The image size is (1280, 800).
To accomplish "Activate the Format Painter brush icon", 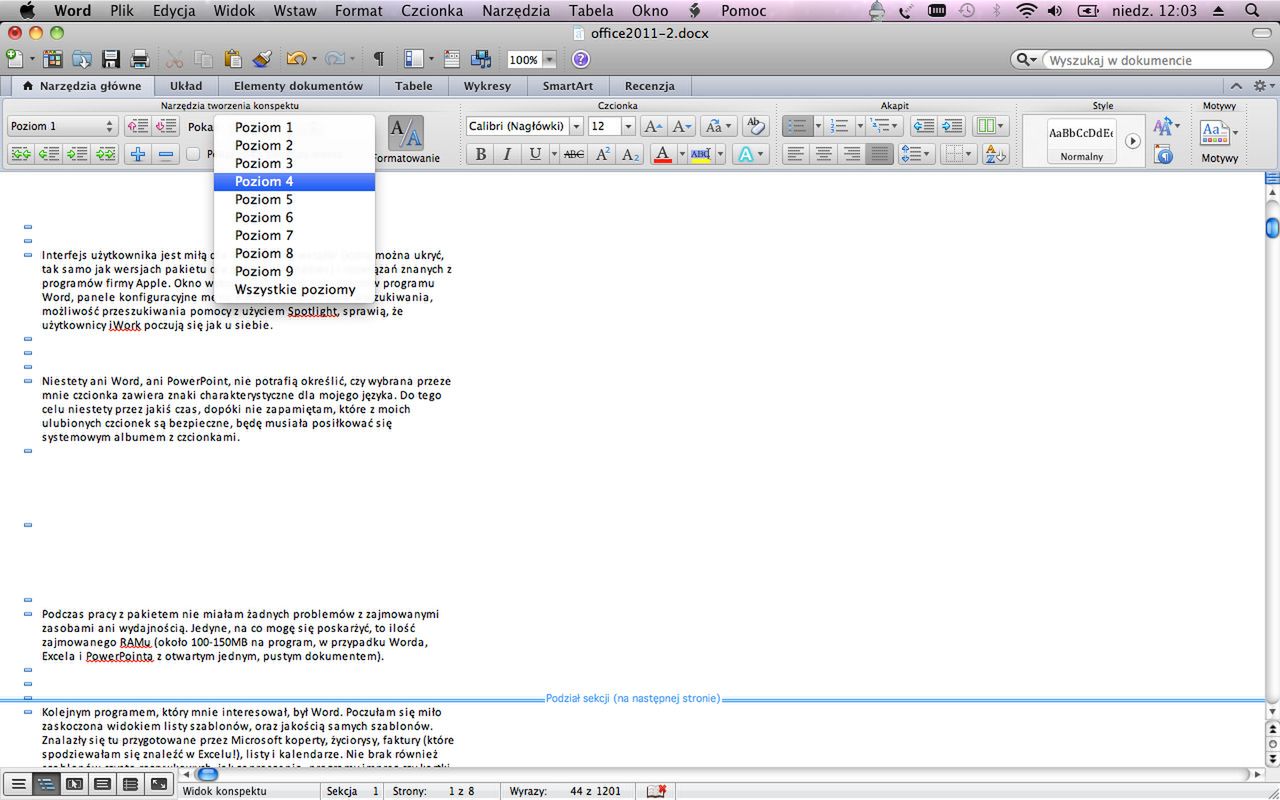I will click(262, 59).
